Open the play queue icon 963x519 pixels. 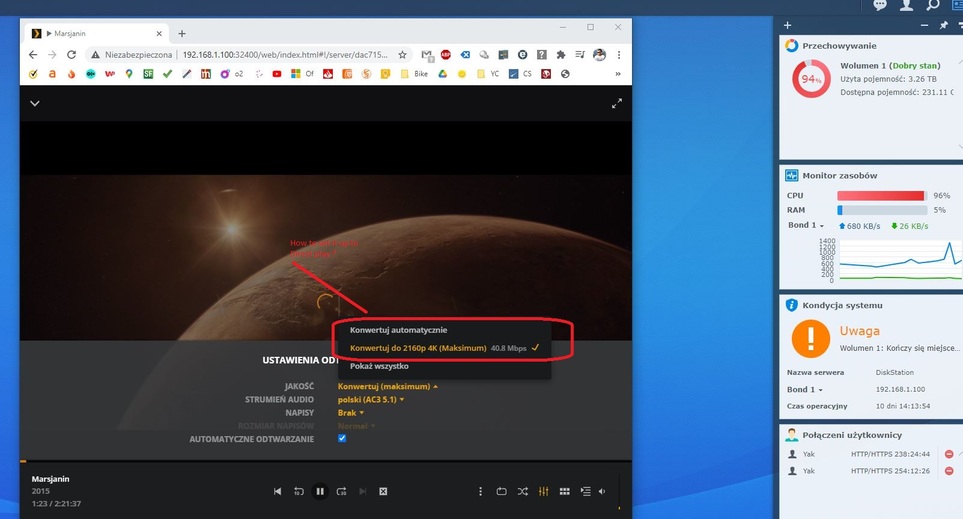pyautogui.click(x=585, y=491)
